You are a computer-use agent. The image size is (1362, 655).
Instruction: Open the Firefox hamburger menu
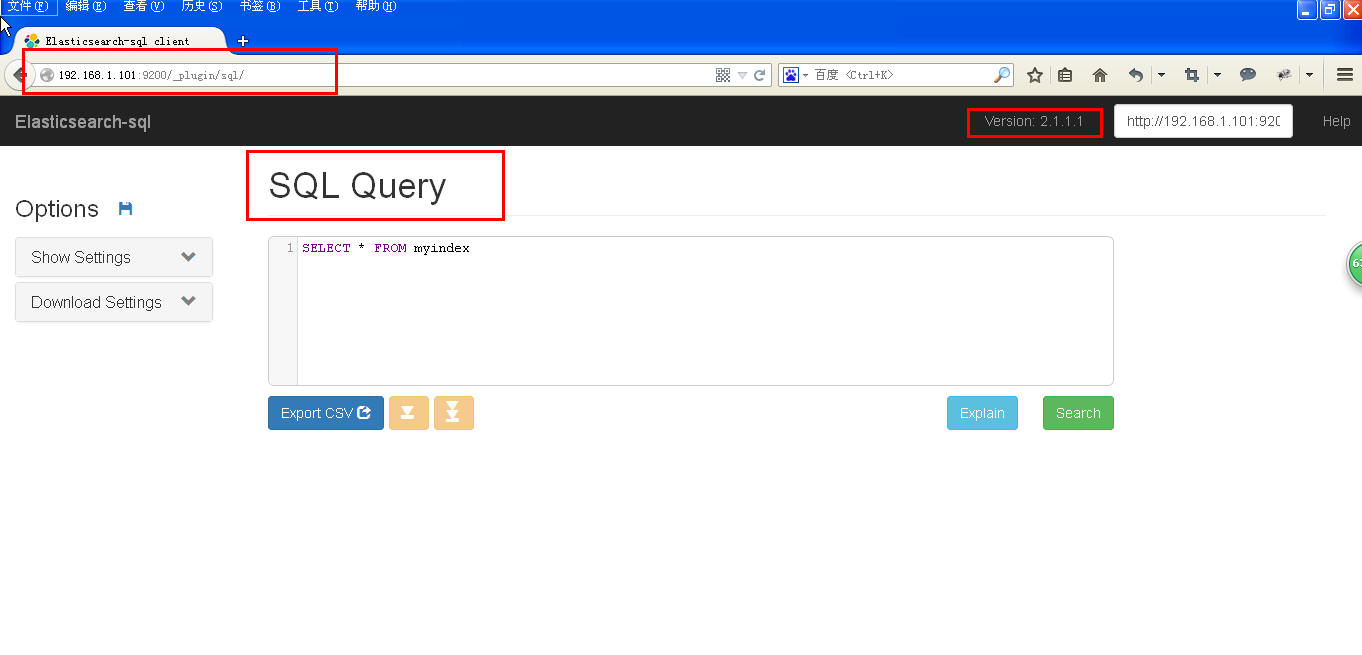click(x=1345, y=75)
